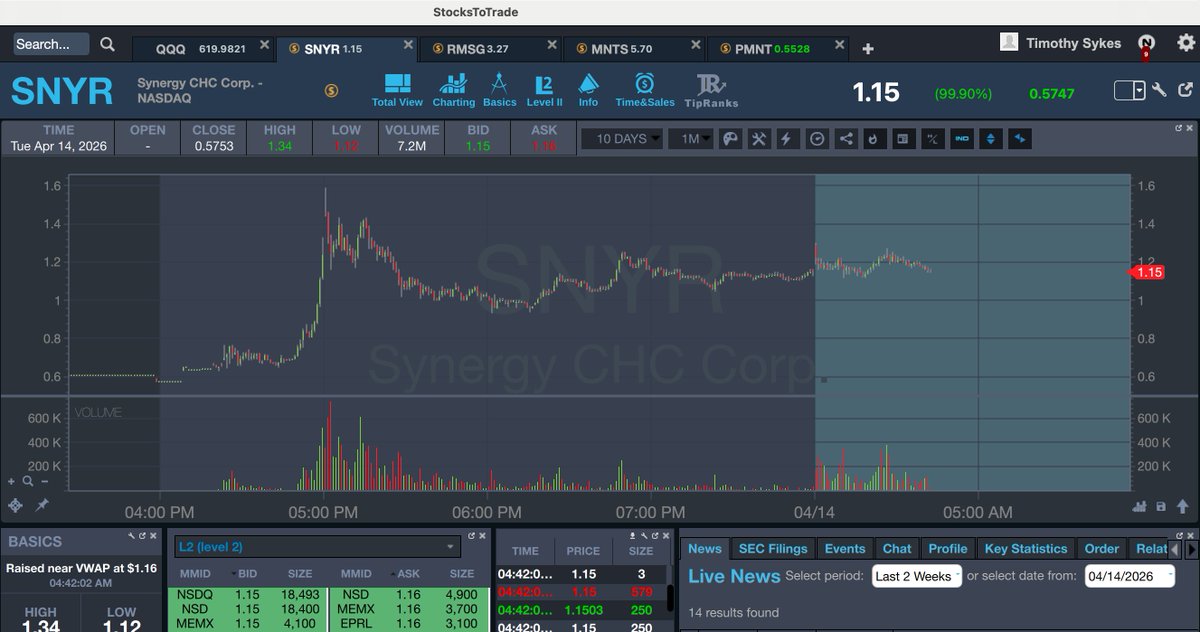Click the search magnifier icon
The height and width of the screenshot is (632, 1200).
coord(107,44)
